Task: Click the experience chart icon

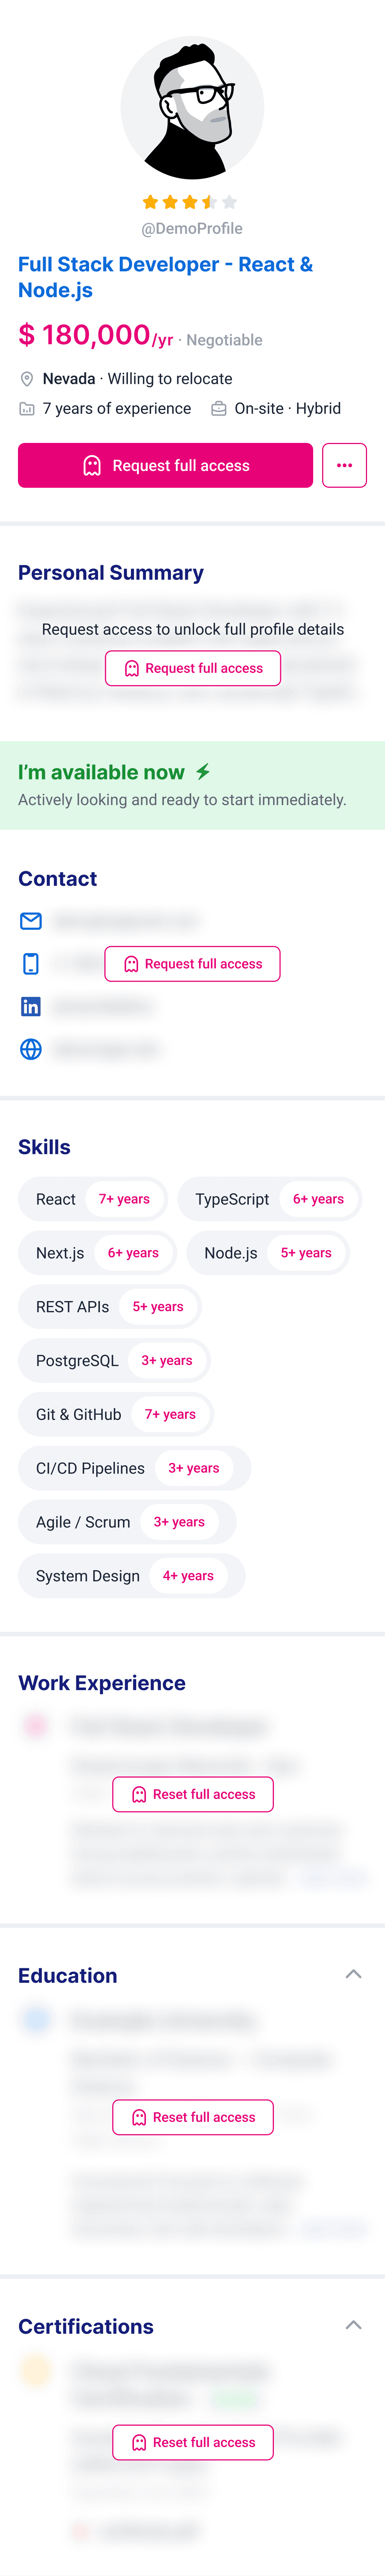Action: [27, 409]
